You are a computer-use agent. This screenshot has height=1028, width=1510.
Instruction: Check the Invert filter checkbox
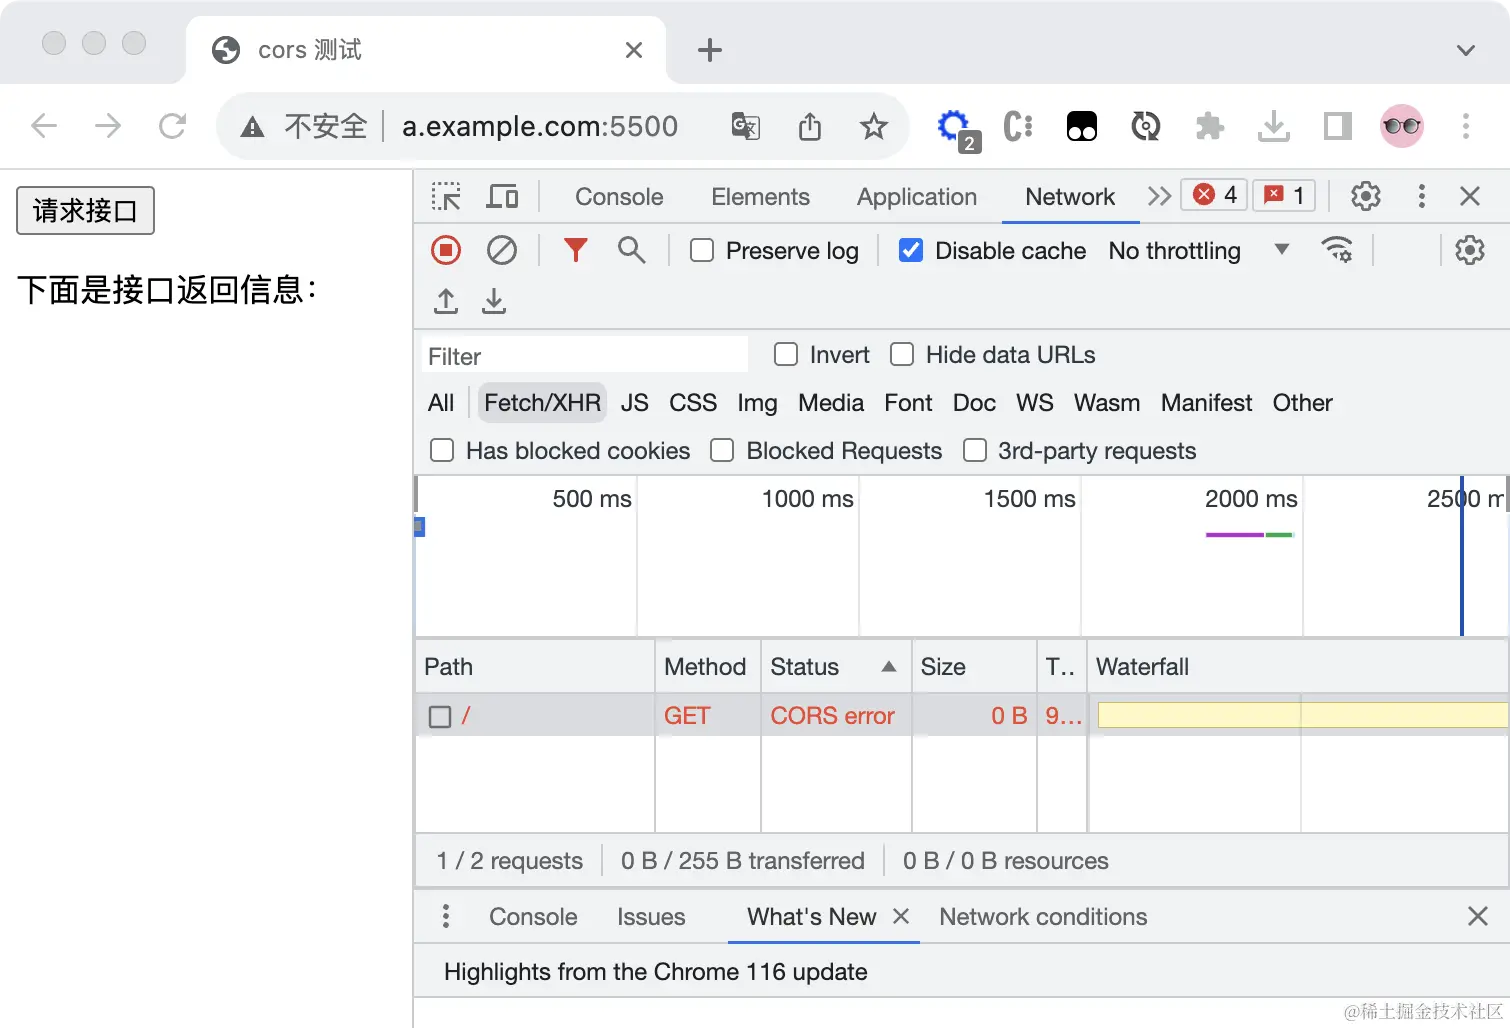click(786, 354)
